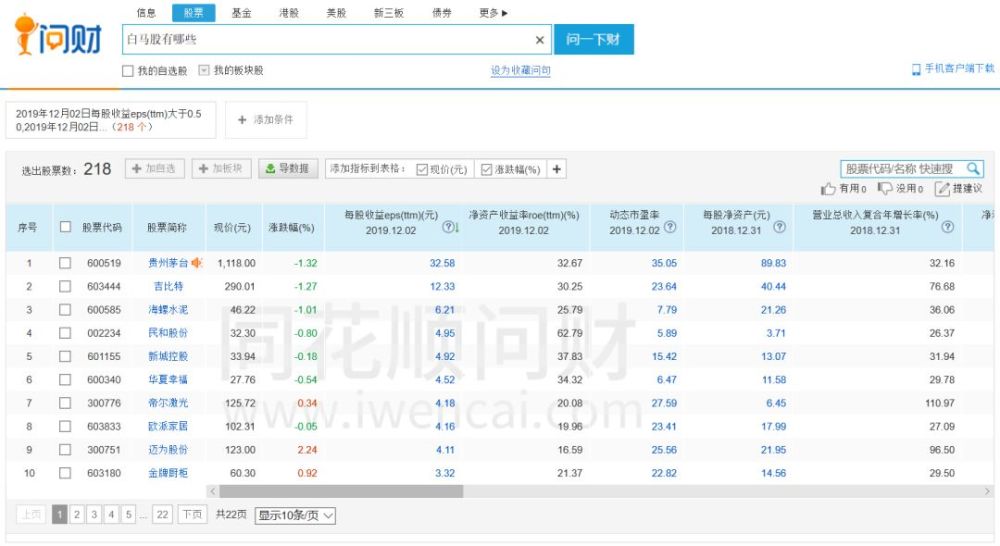This screenshot has height=546, width=1000.
Task: Click the help icon in 动态市盈率 header
Action: [670, 226]
